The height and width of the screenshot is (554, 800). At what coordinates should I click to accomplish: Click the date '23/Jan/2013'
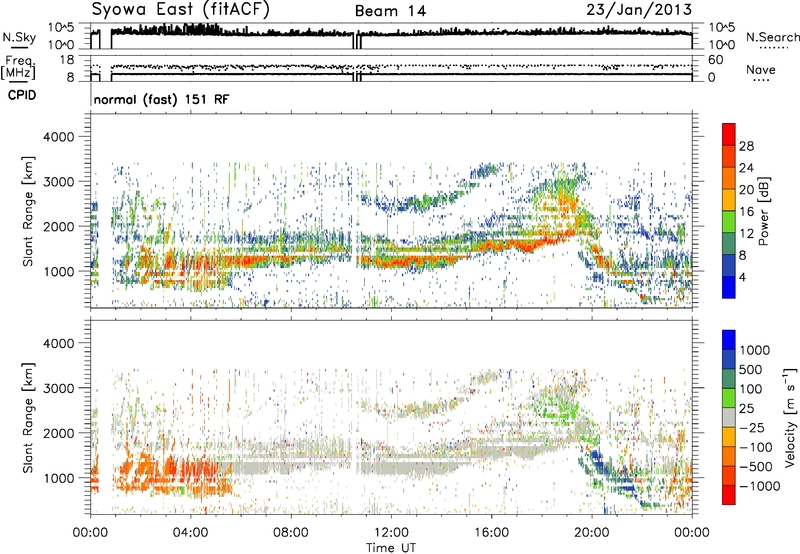click(639, 10)
